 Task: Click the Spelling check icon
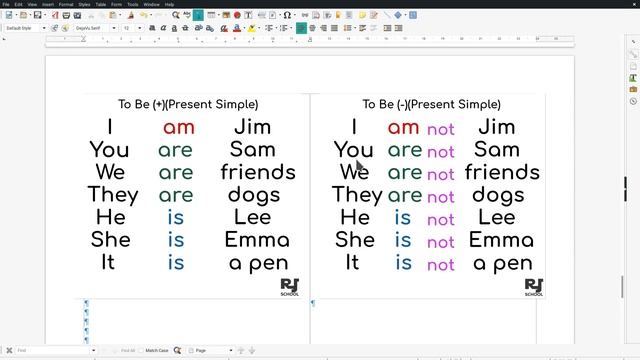click(187, 15)
